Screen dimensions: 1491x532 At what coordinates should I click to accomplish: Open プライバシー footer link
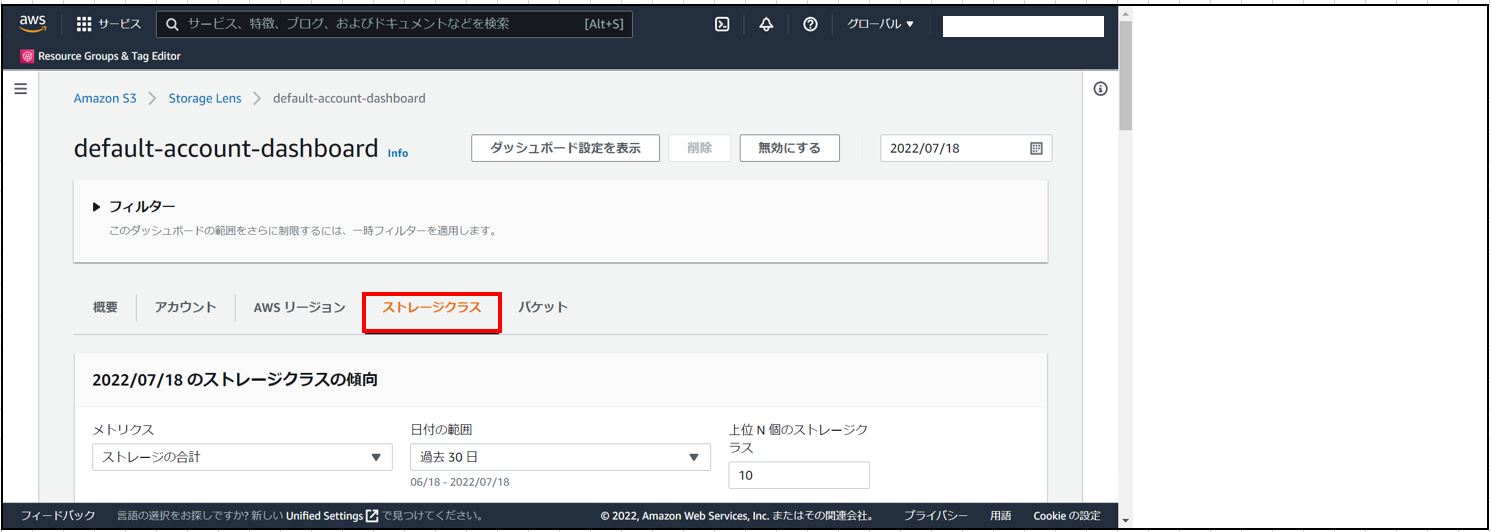click(936, 516)
